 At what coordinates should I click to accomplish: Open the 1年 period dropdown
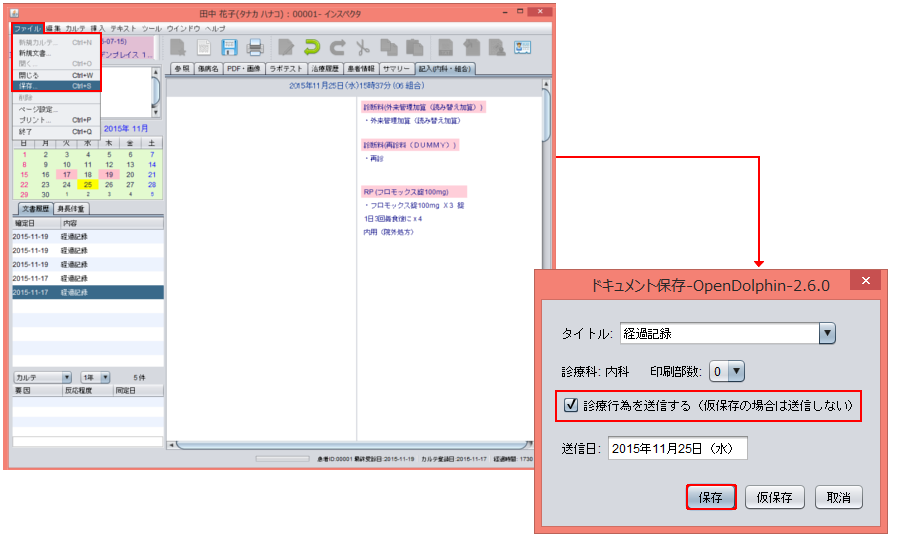95,377
